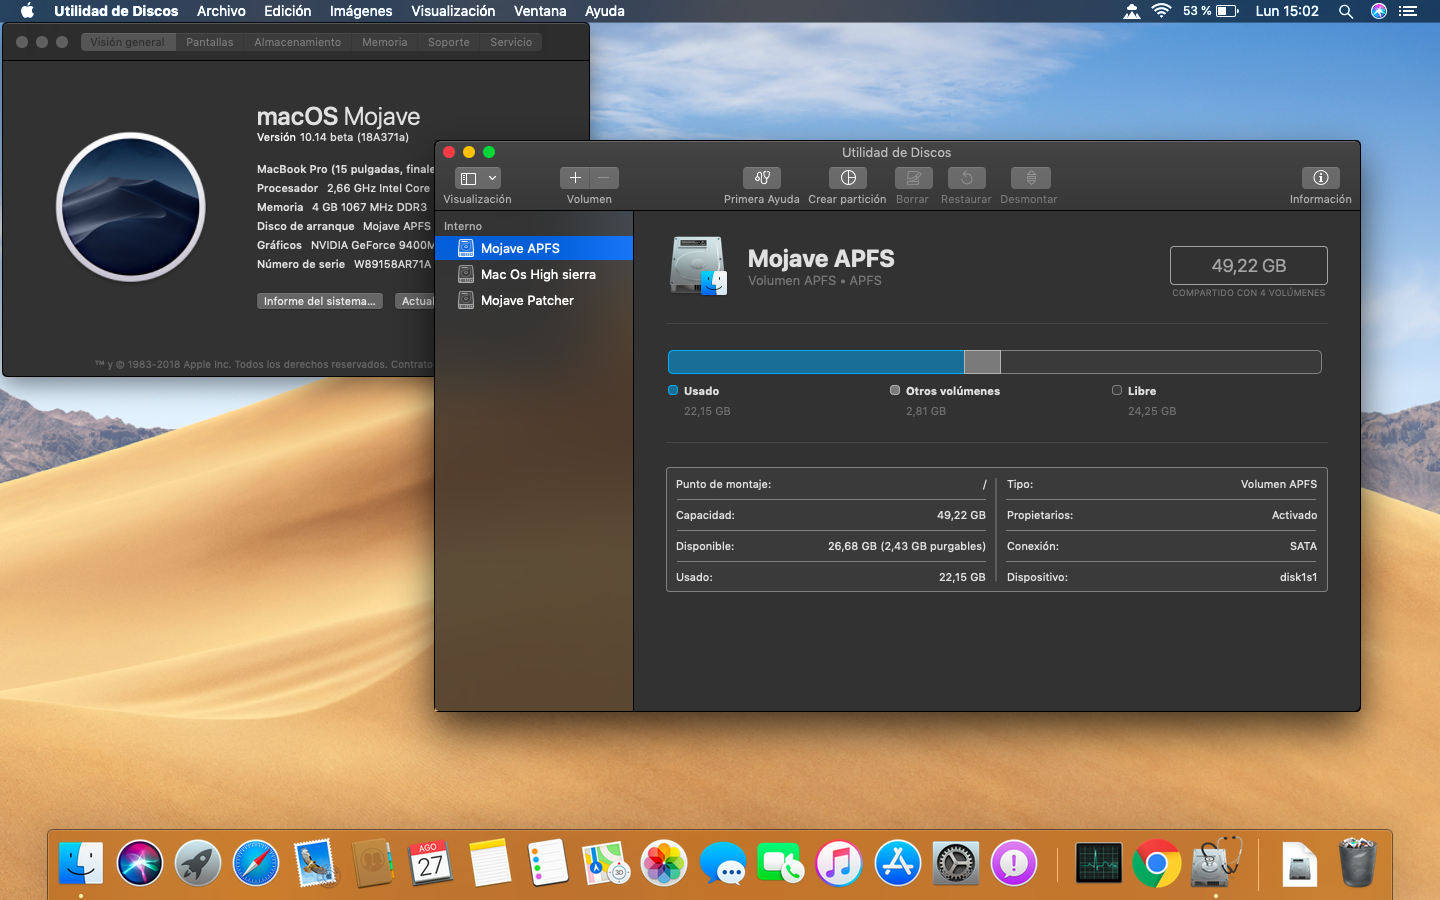Click the Wi-Fi status icon
The height and width of the screenshot is (900, 1440).
point(1161,11)
